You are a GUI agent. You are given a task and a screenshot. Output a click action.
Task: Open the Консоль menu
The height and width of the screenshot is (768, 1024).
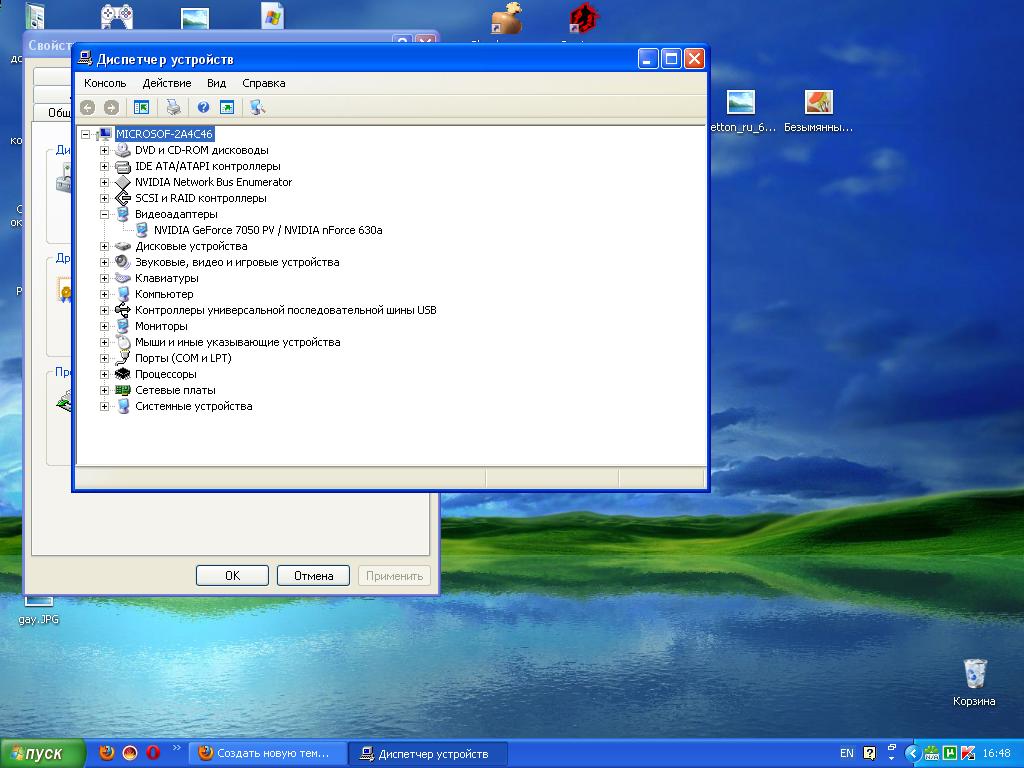(105, 83)
